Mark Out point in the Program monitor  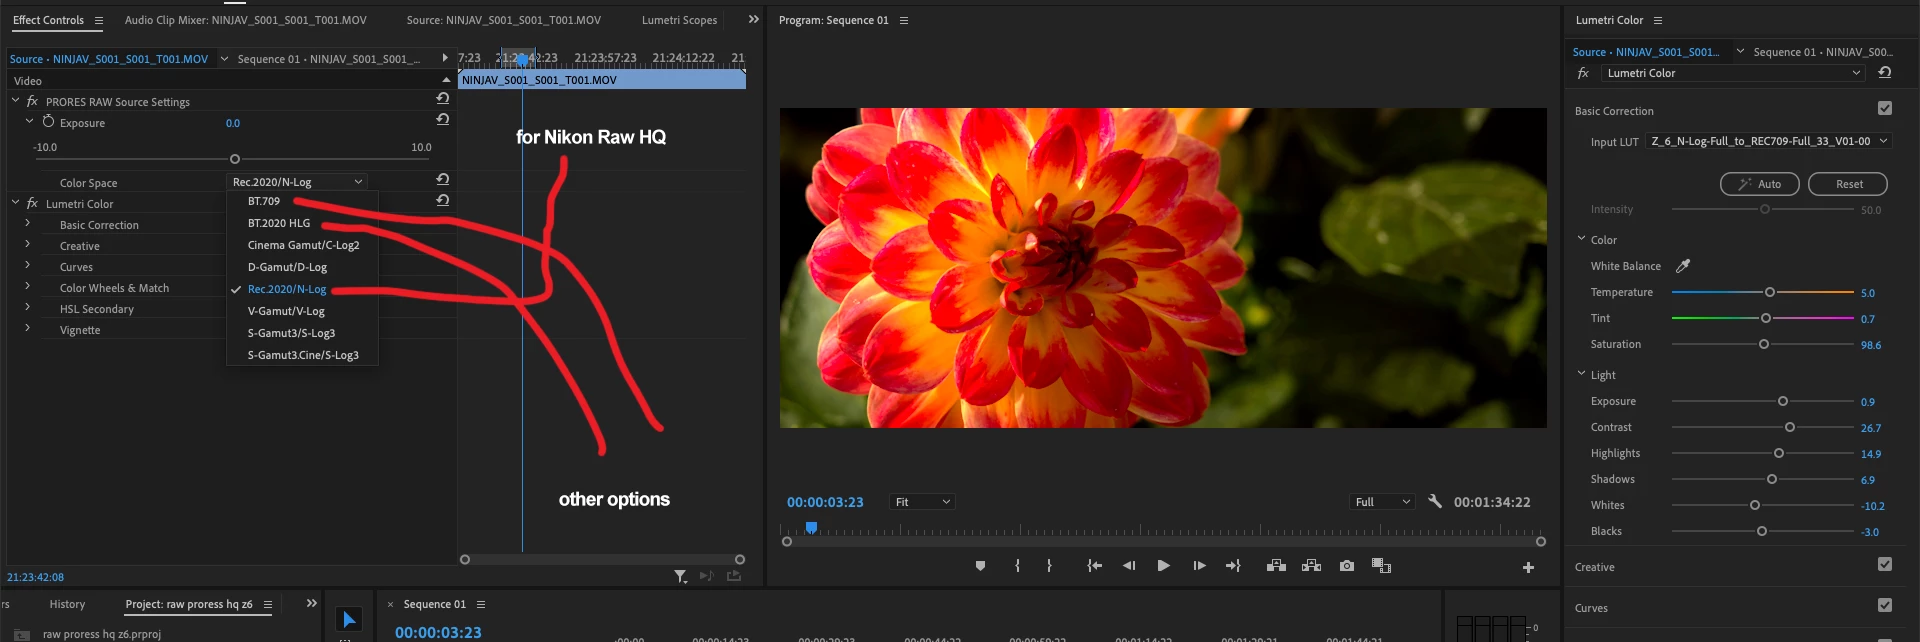click(x=1049, y=566)
